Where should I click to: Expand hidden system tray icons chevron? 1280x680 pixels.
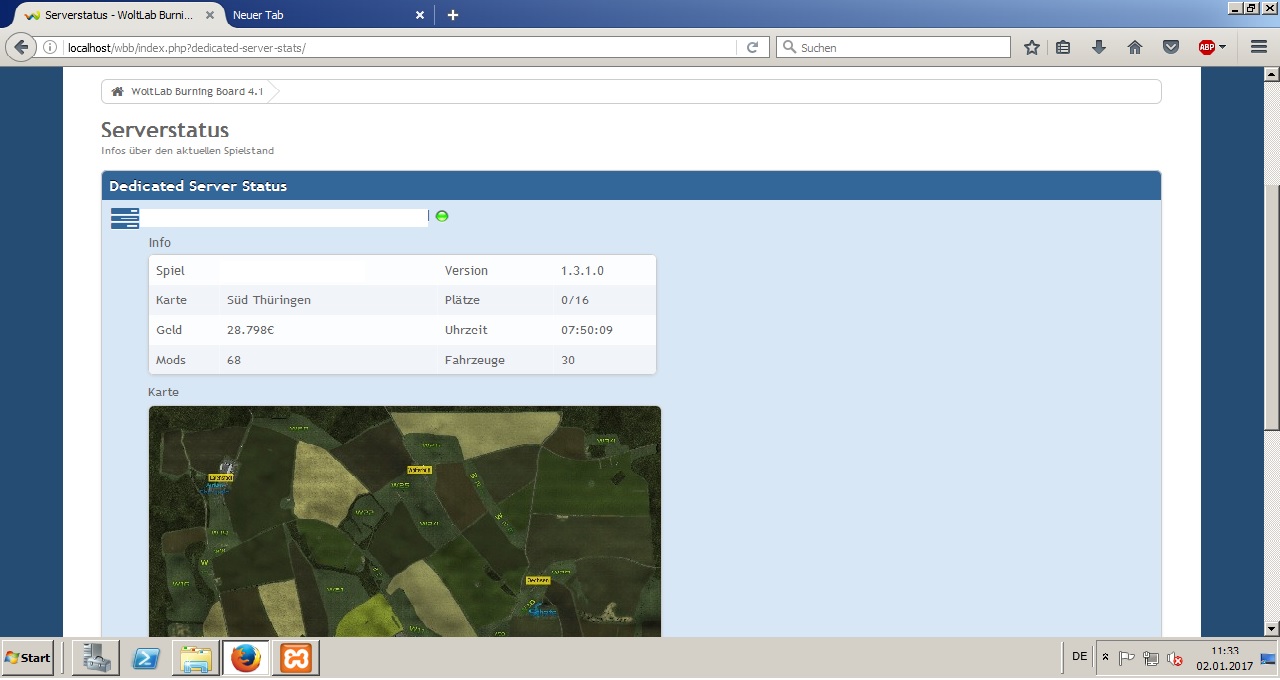(x=1105, y=657)
